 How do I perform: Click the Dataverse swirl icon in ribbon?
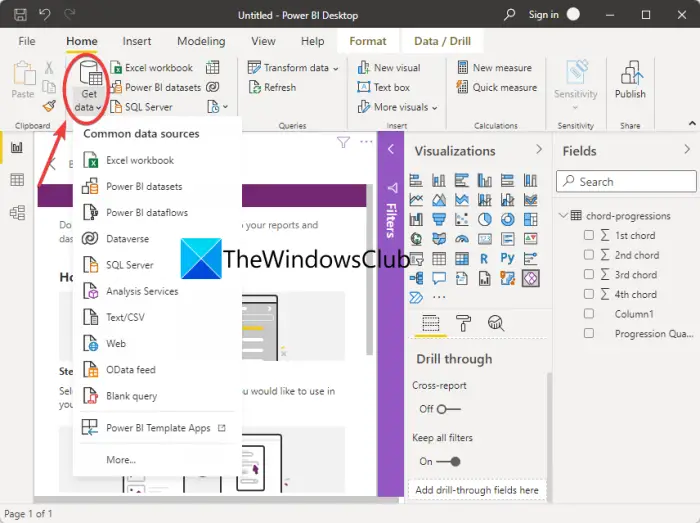click(212, 87)
